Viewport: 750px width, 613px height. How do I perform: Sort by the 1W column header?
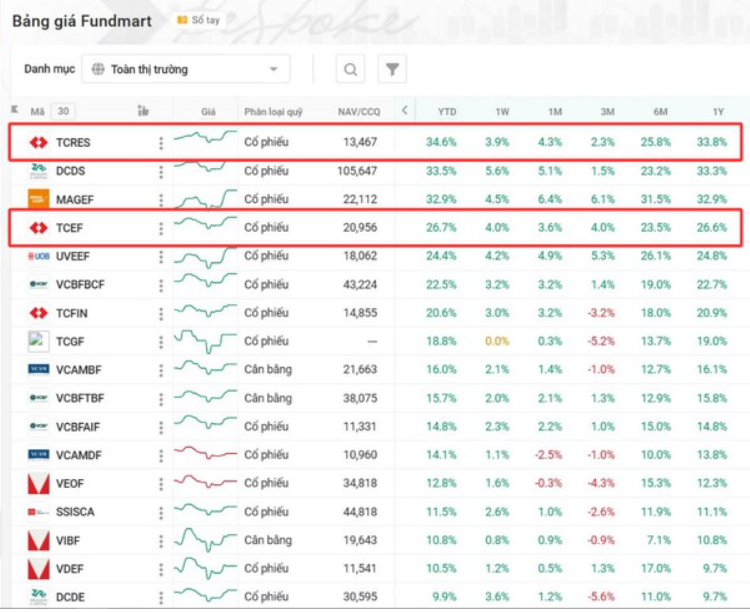tap(502, 111)
